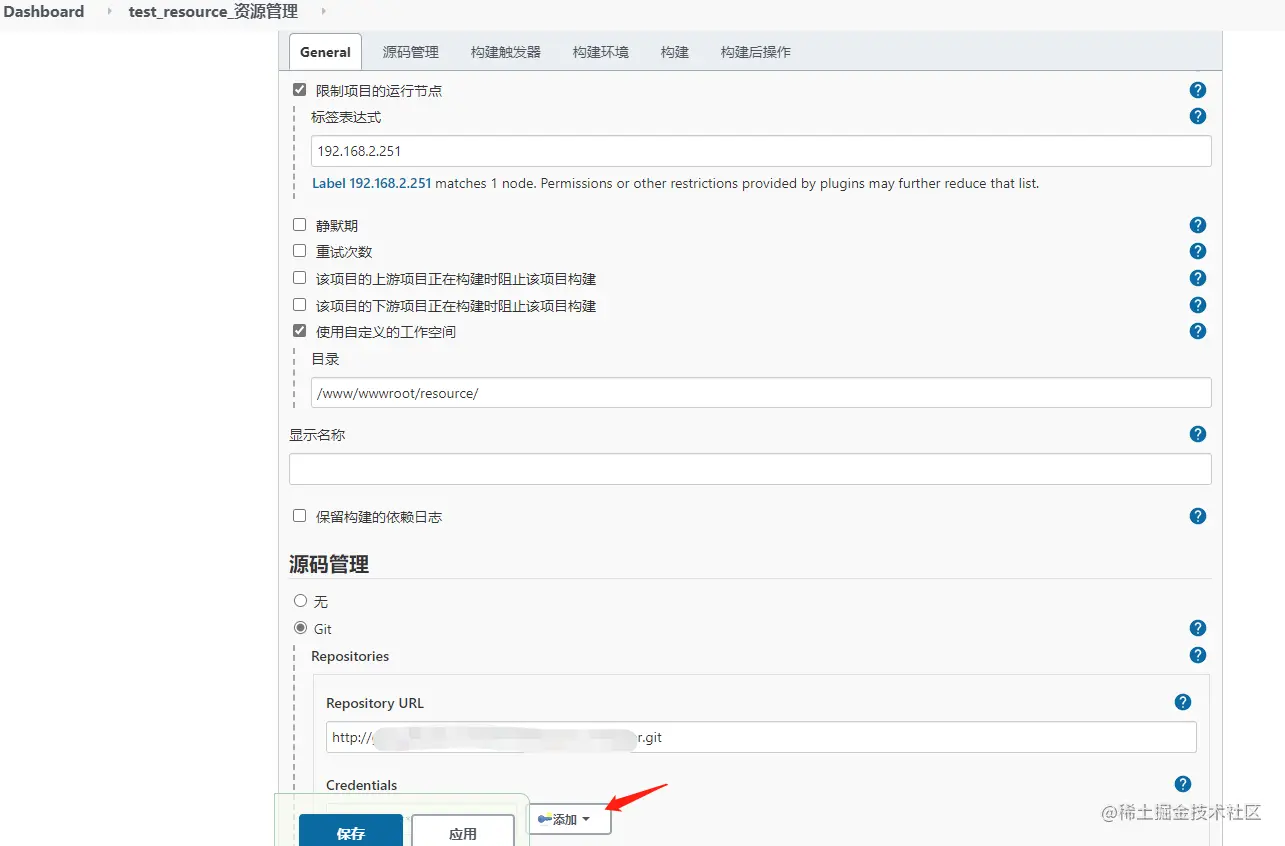Show help for Repository URL
This screenshot has height=846, width=1285.
[1182, 702]
